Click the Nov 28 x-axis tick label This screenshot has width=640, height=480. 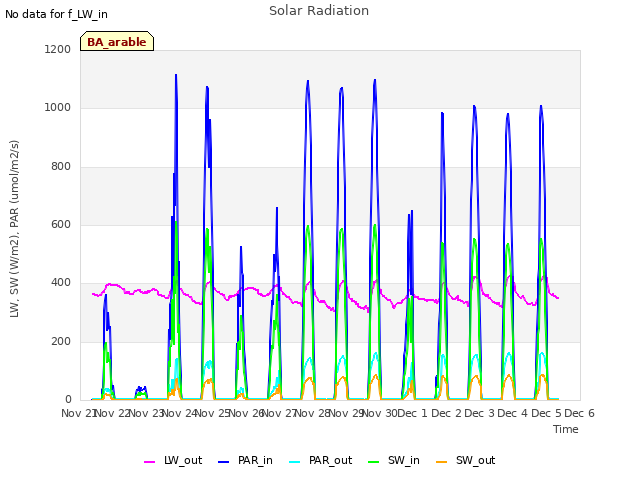tap(313, 413)
